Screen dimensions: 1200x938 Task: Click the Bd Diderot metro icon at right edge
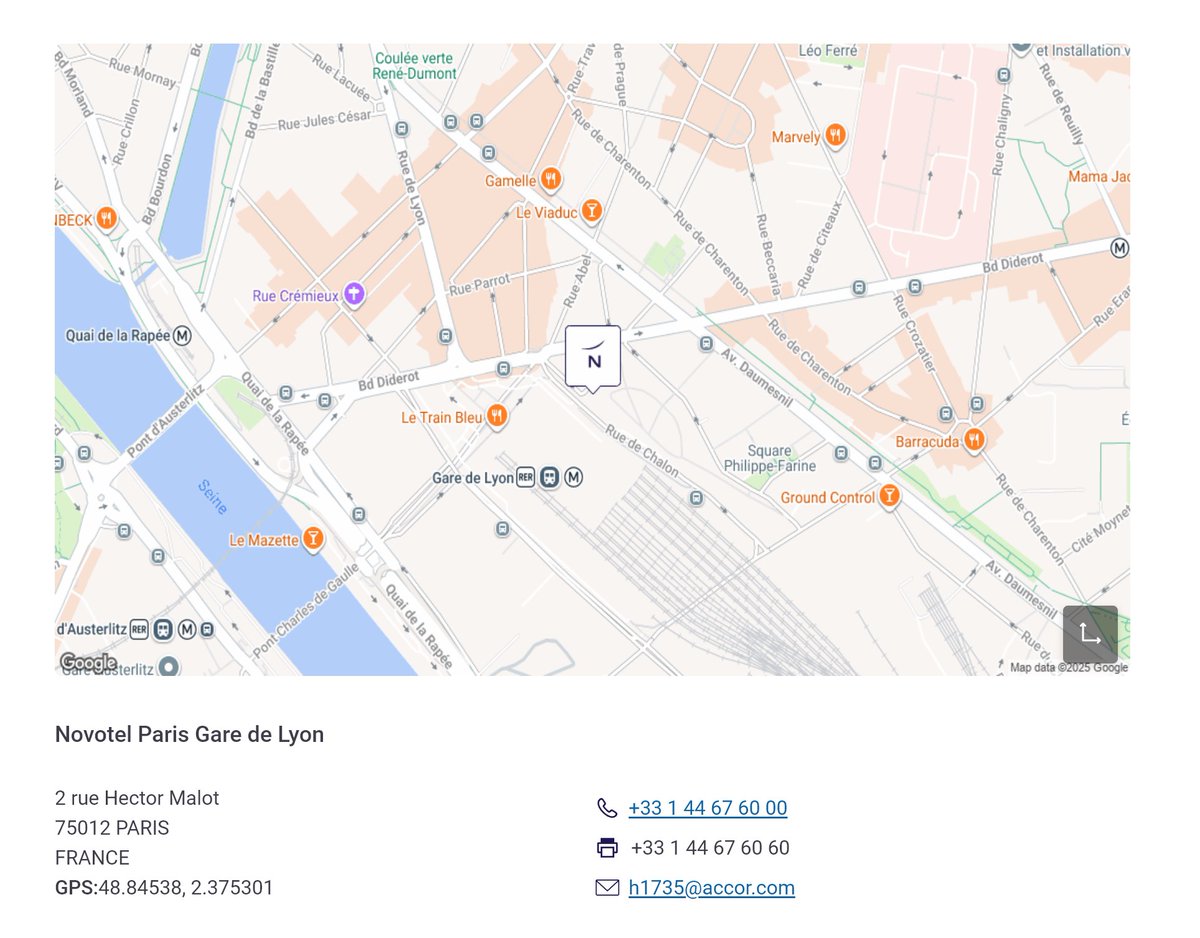click(x=1120, y=247)
